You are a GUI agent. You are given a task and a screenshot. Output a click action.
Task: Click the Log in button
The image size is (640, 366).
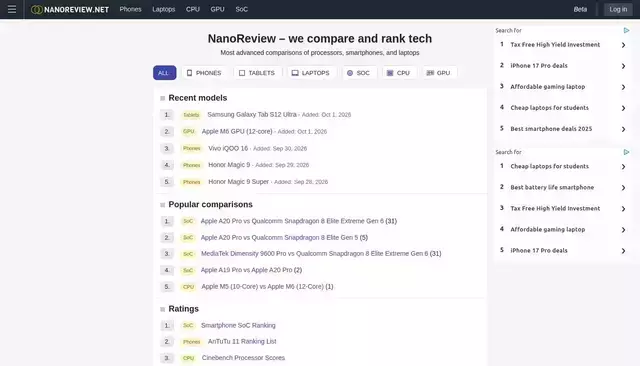618,9
